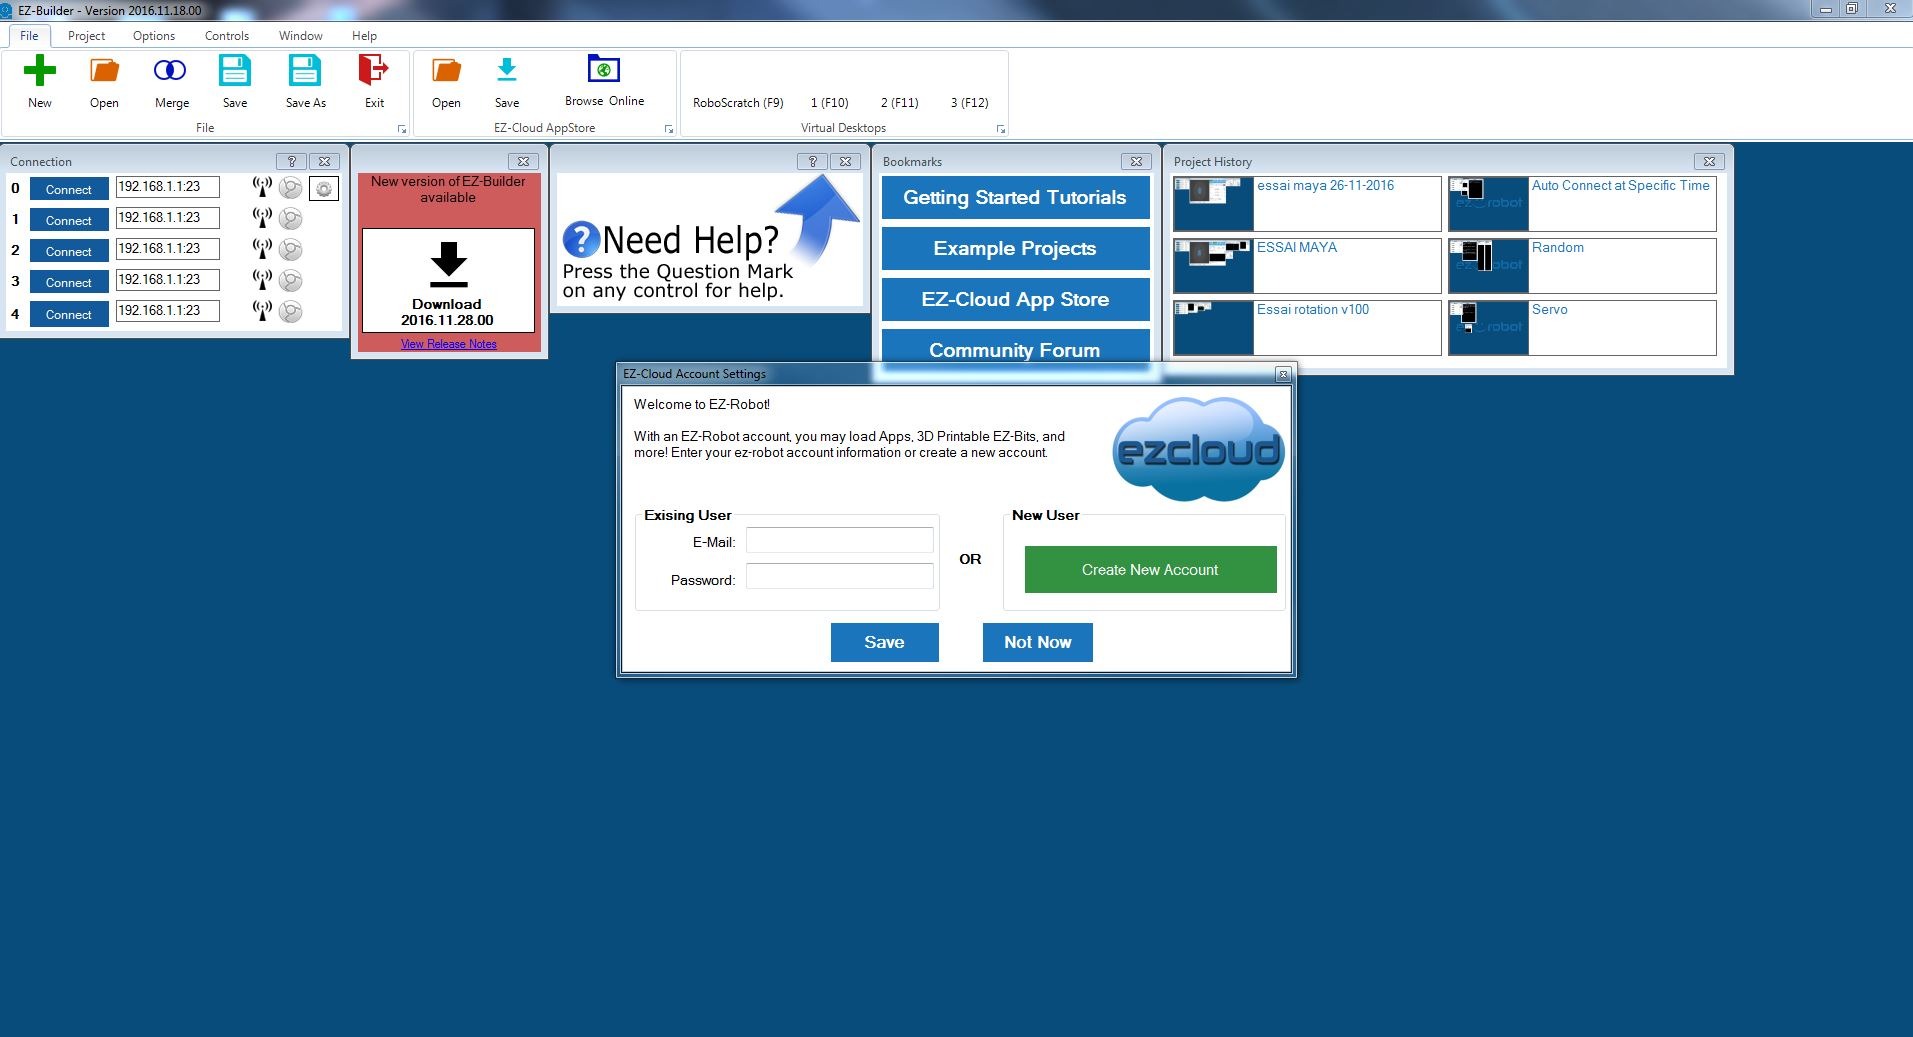This screenshot has width=1913, height=1037.
Task: Click the scan antenna icon for connection 1
Action: (262, 219)
